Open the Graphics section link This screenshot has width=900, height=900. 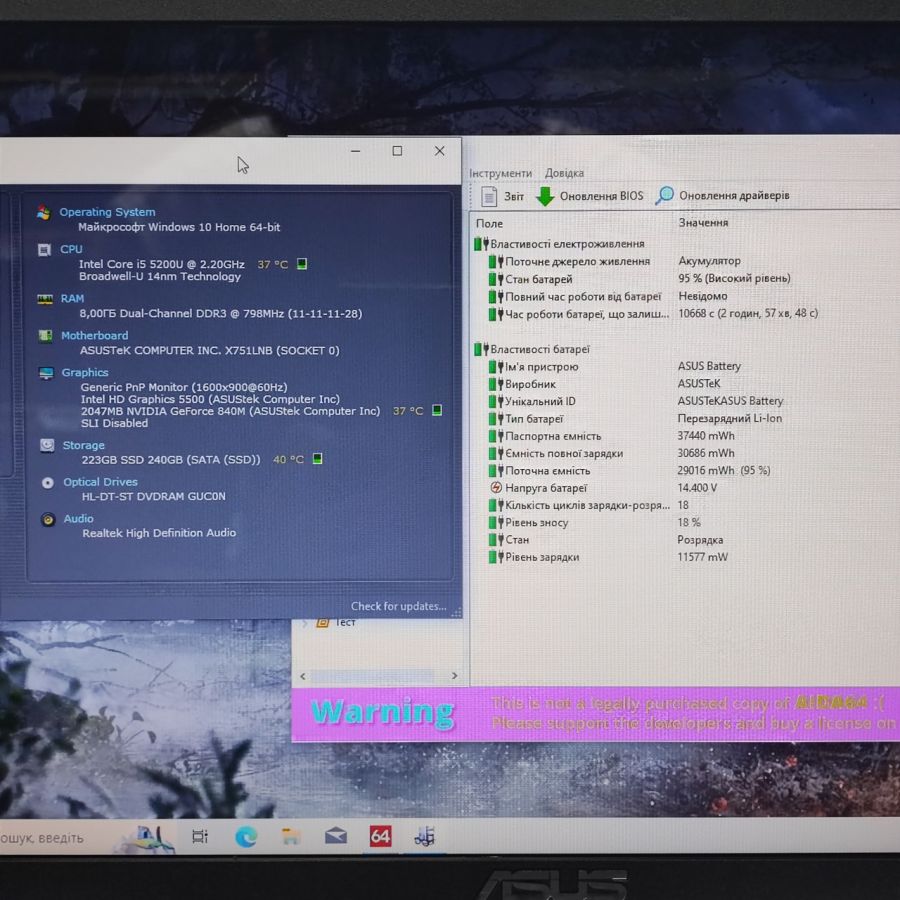click(x=85, y=373)
